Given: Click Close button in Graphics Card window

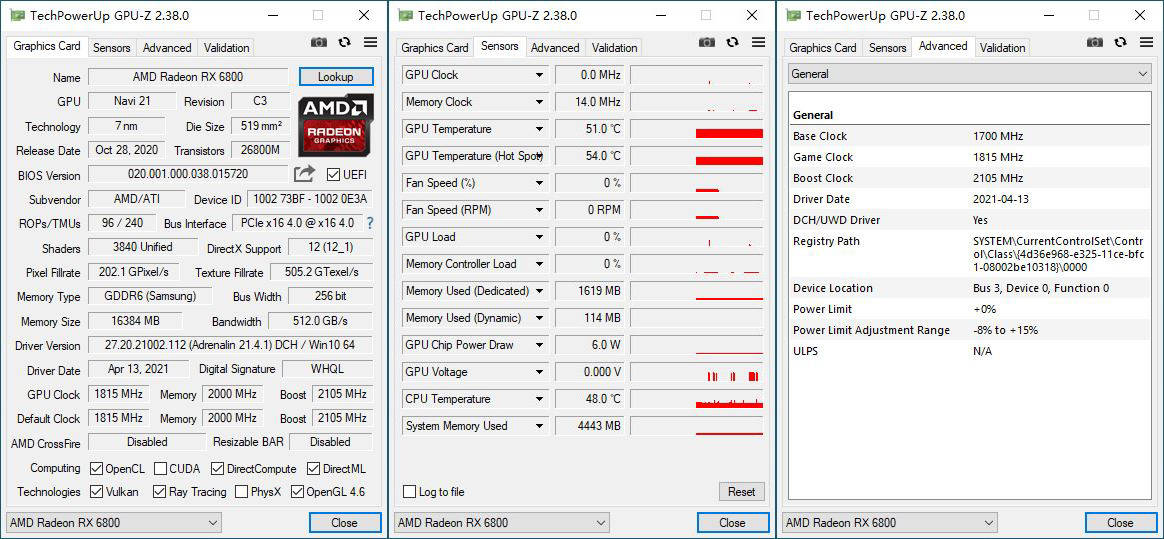Looking at the screenshot, I should [x=345, y=523].
